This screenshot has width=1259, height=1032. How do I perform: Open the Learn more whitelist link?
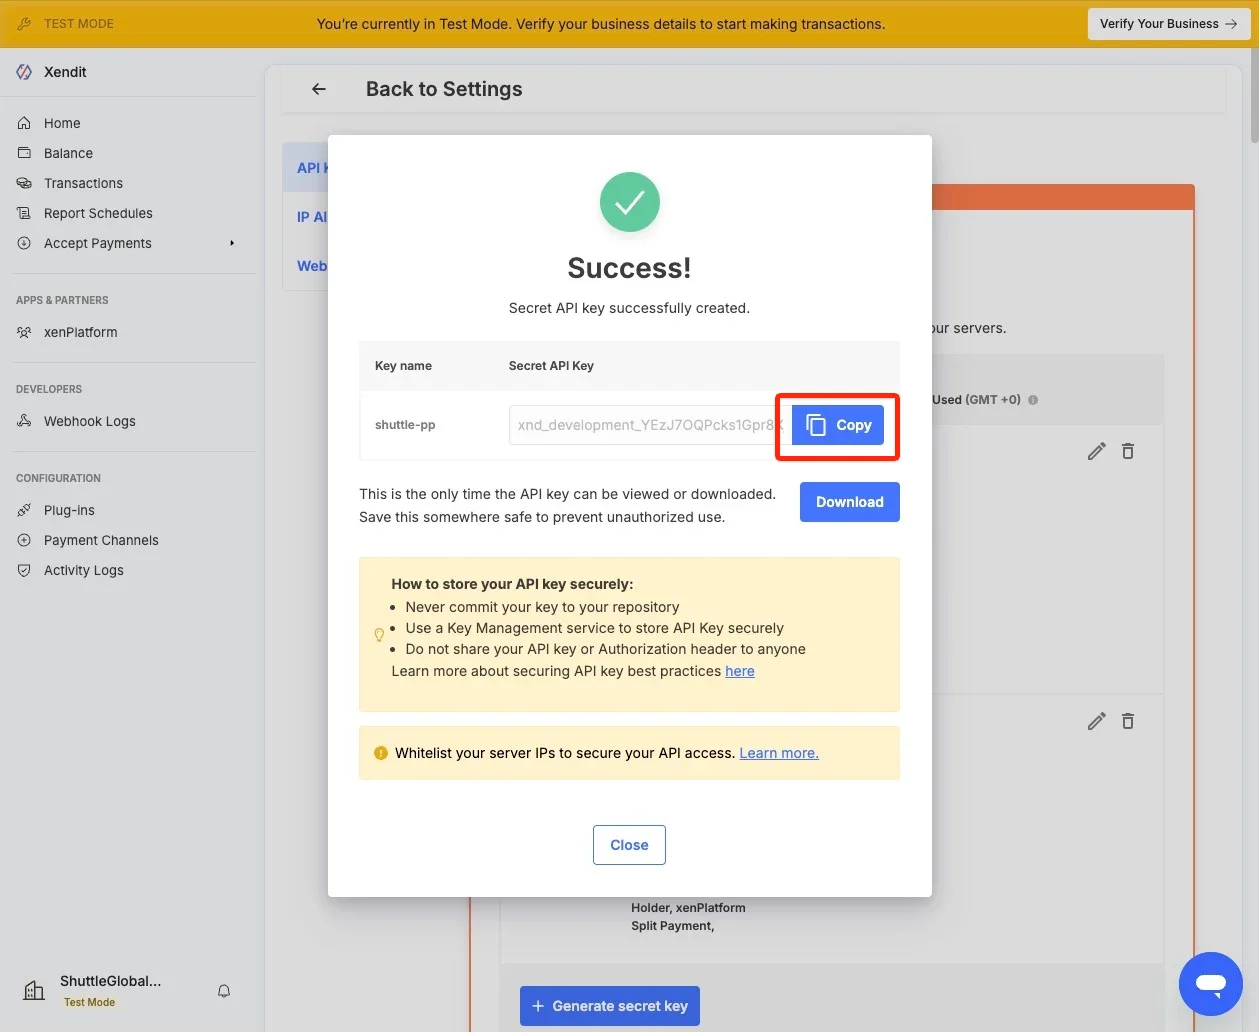778,753
